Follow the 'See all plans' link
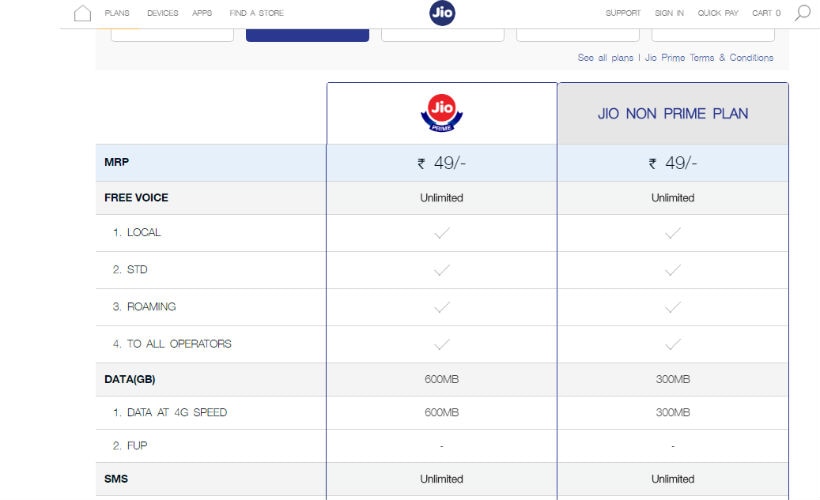 tap(606, 58)
